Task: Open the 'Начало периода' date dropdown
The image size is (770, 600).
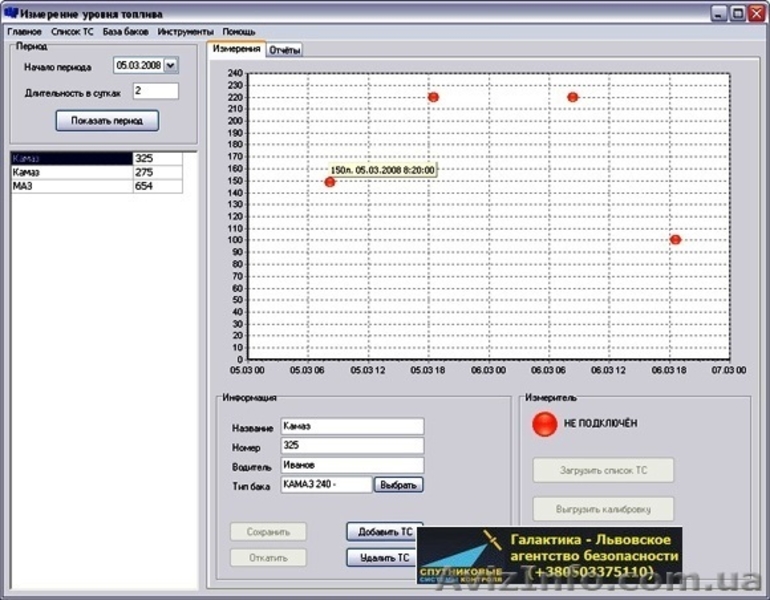Action: click(x=170, y=66)
